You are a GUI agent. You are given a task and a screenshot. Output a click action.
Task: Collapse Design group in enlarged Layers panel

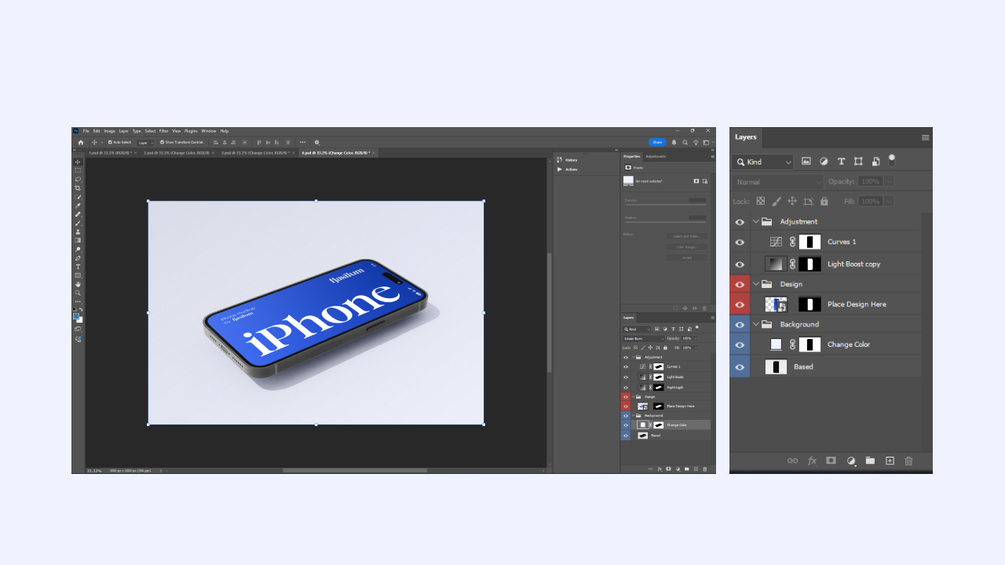756,284
